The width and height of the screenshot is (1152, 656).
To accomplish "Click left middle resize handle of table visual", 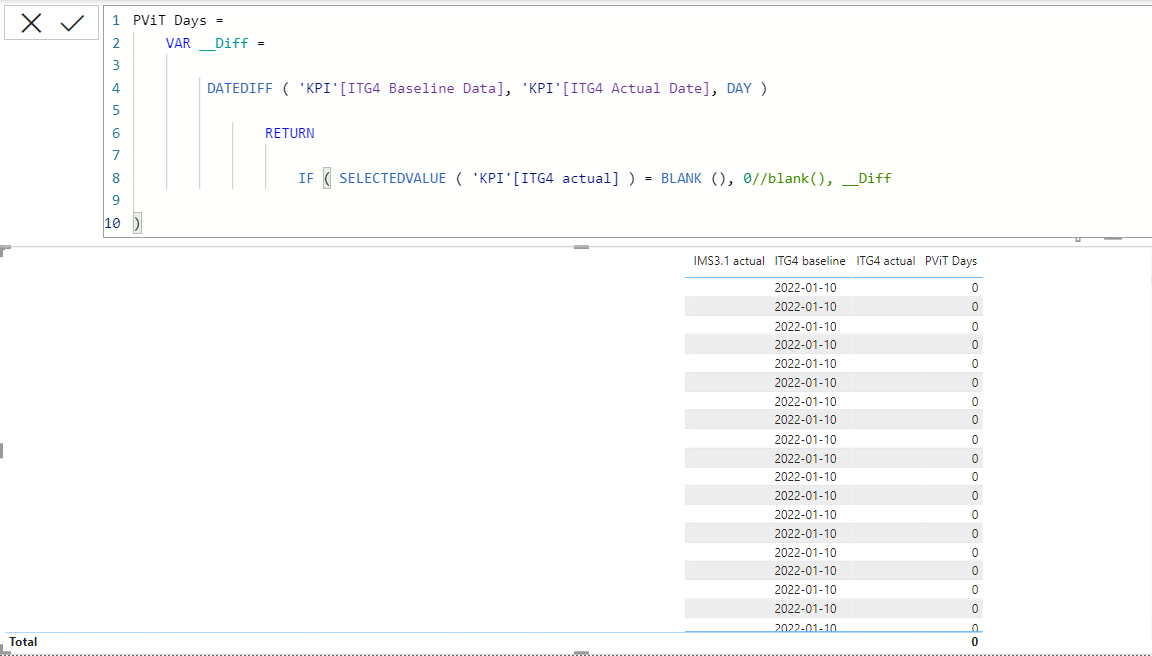I will click(2, 450).
